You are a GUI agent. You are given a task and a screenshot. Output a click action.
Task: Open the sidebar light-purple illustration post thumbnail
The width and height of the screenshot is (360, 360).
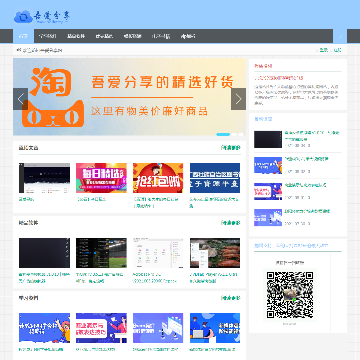(x=268, y=217)
